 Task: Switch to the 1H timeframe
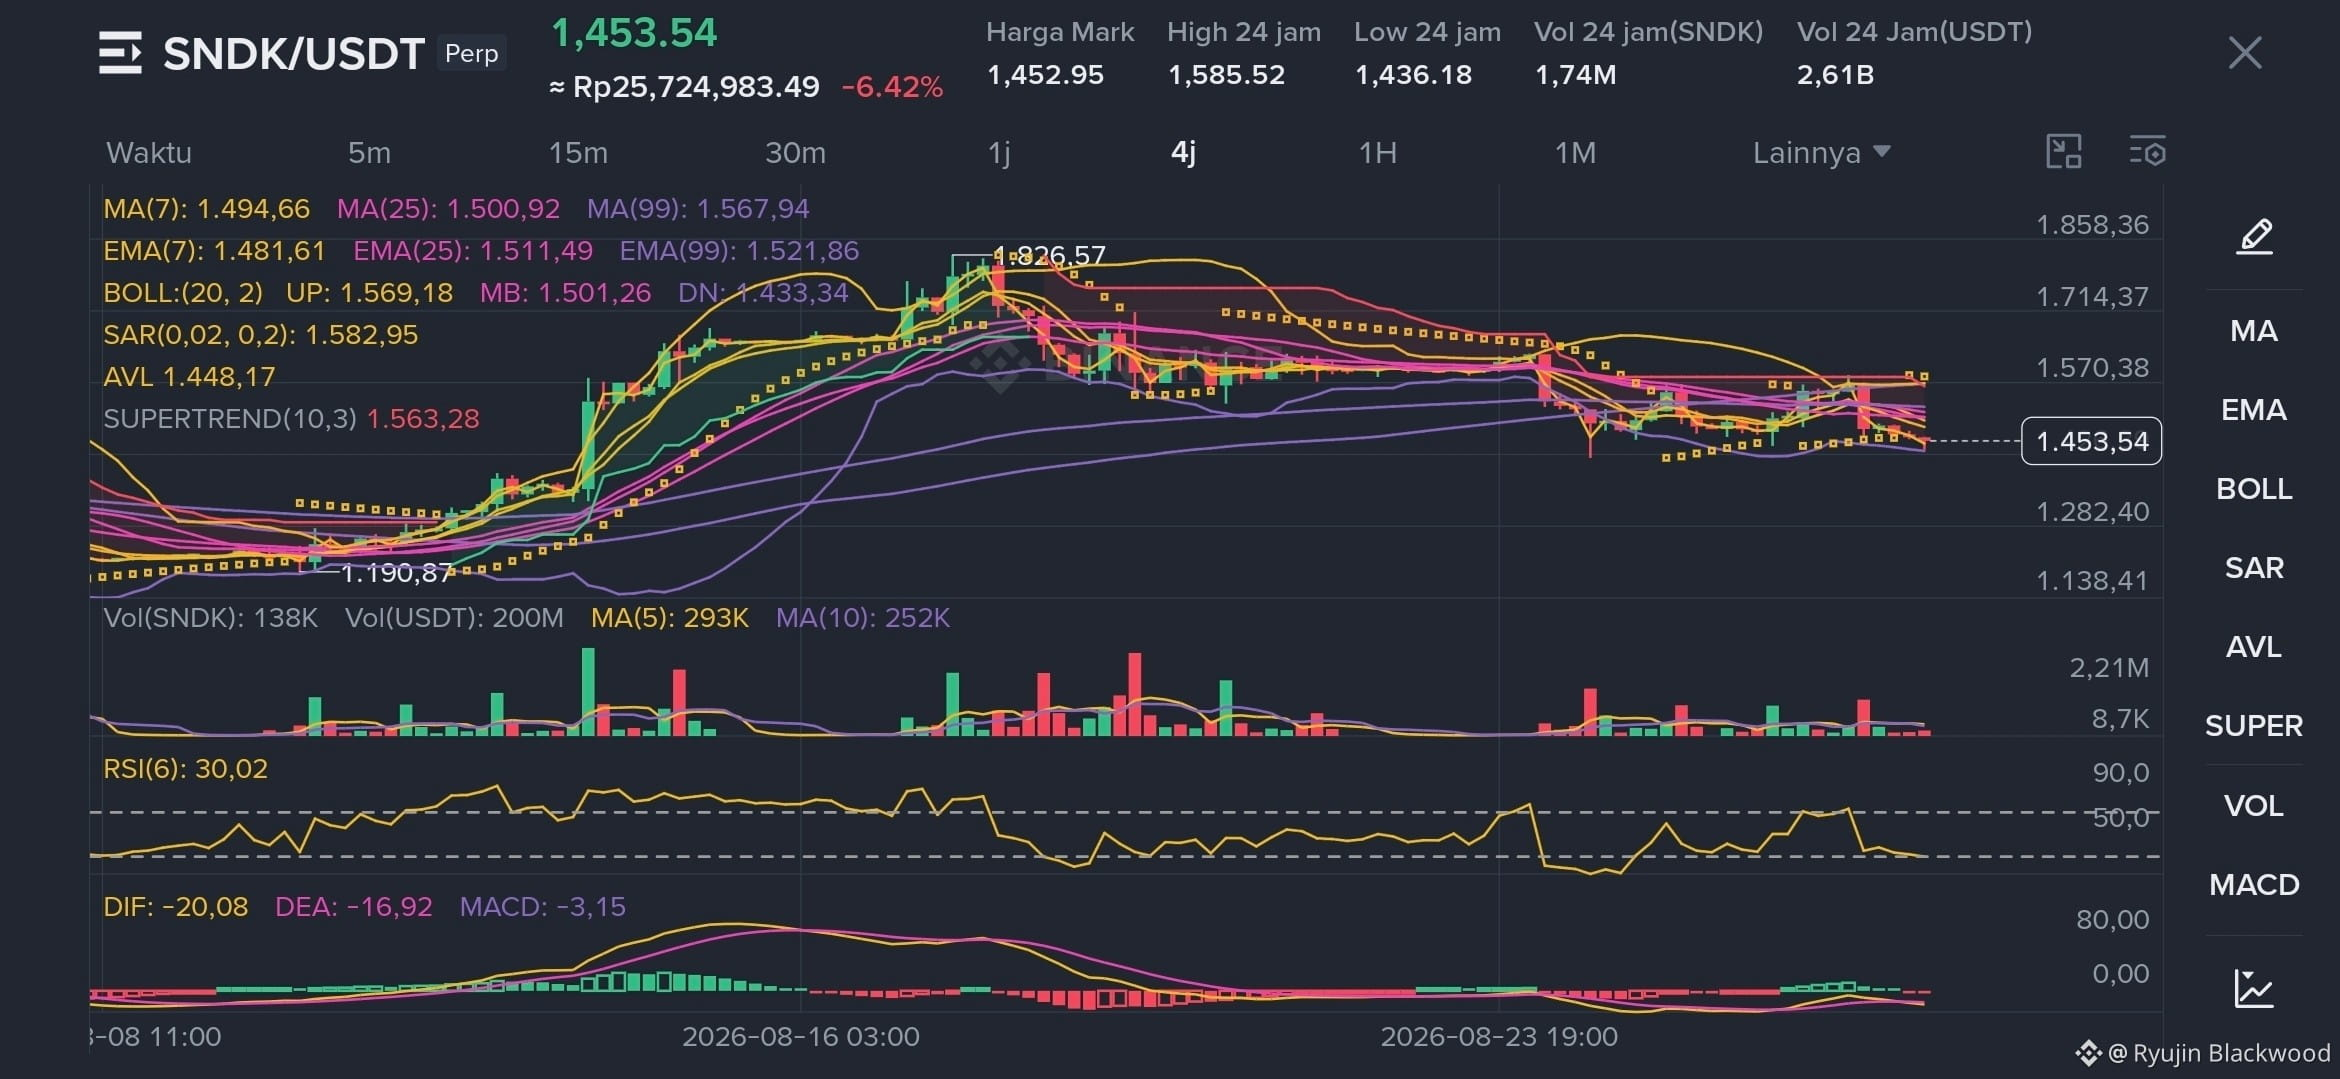(x=1377, y=153)
